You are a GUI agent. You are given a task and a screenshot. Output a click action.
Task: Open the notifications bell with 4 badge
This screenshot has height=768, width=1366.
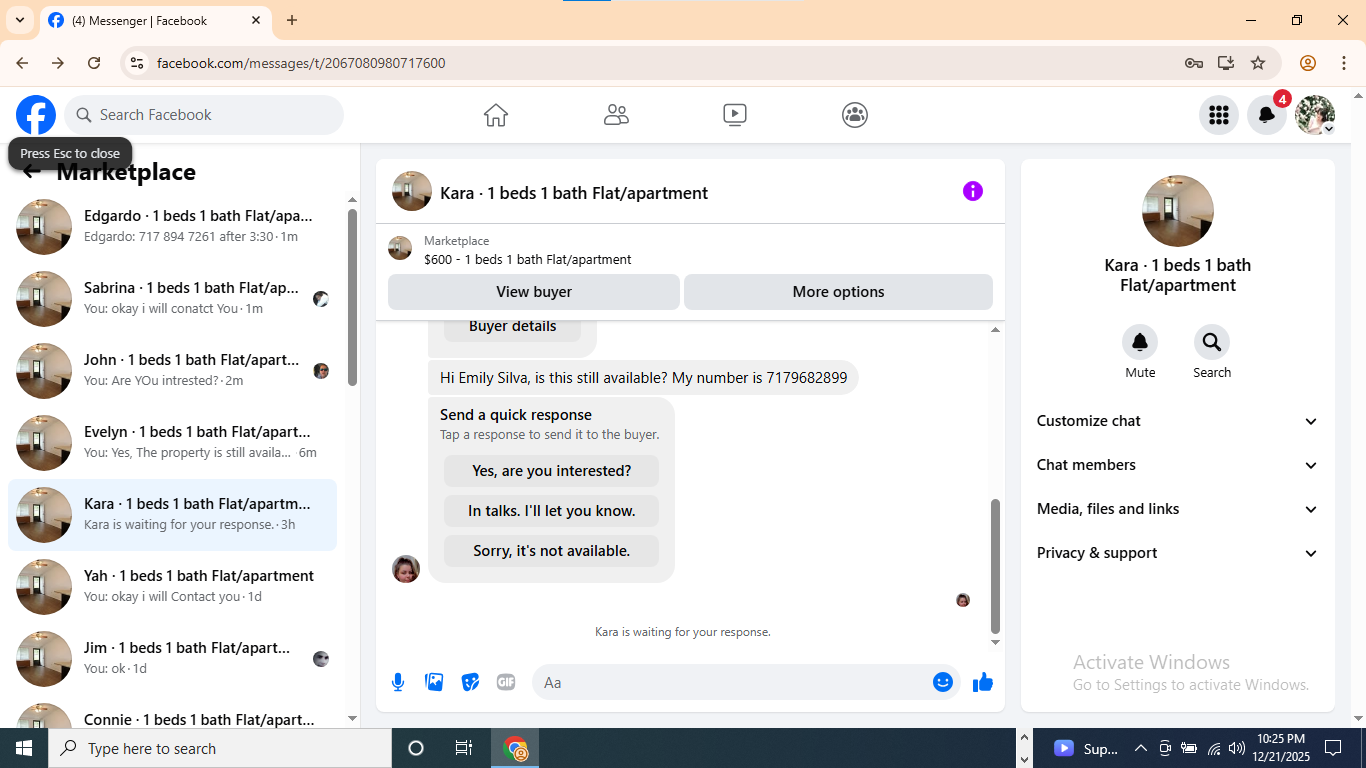1267,115
